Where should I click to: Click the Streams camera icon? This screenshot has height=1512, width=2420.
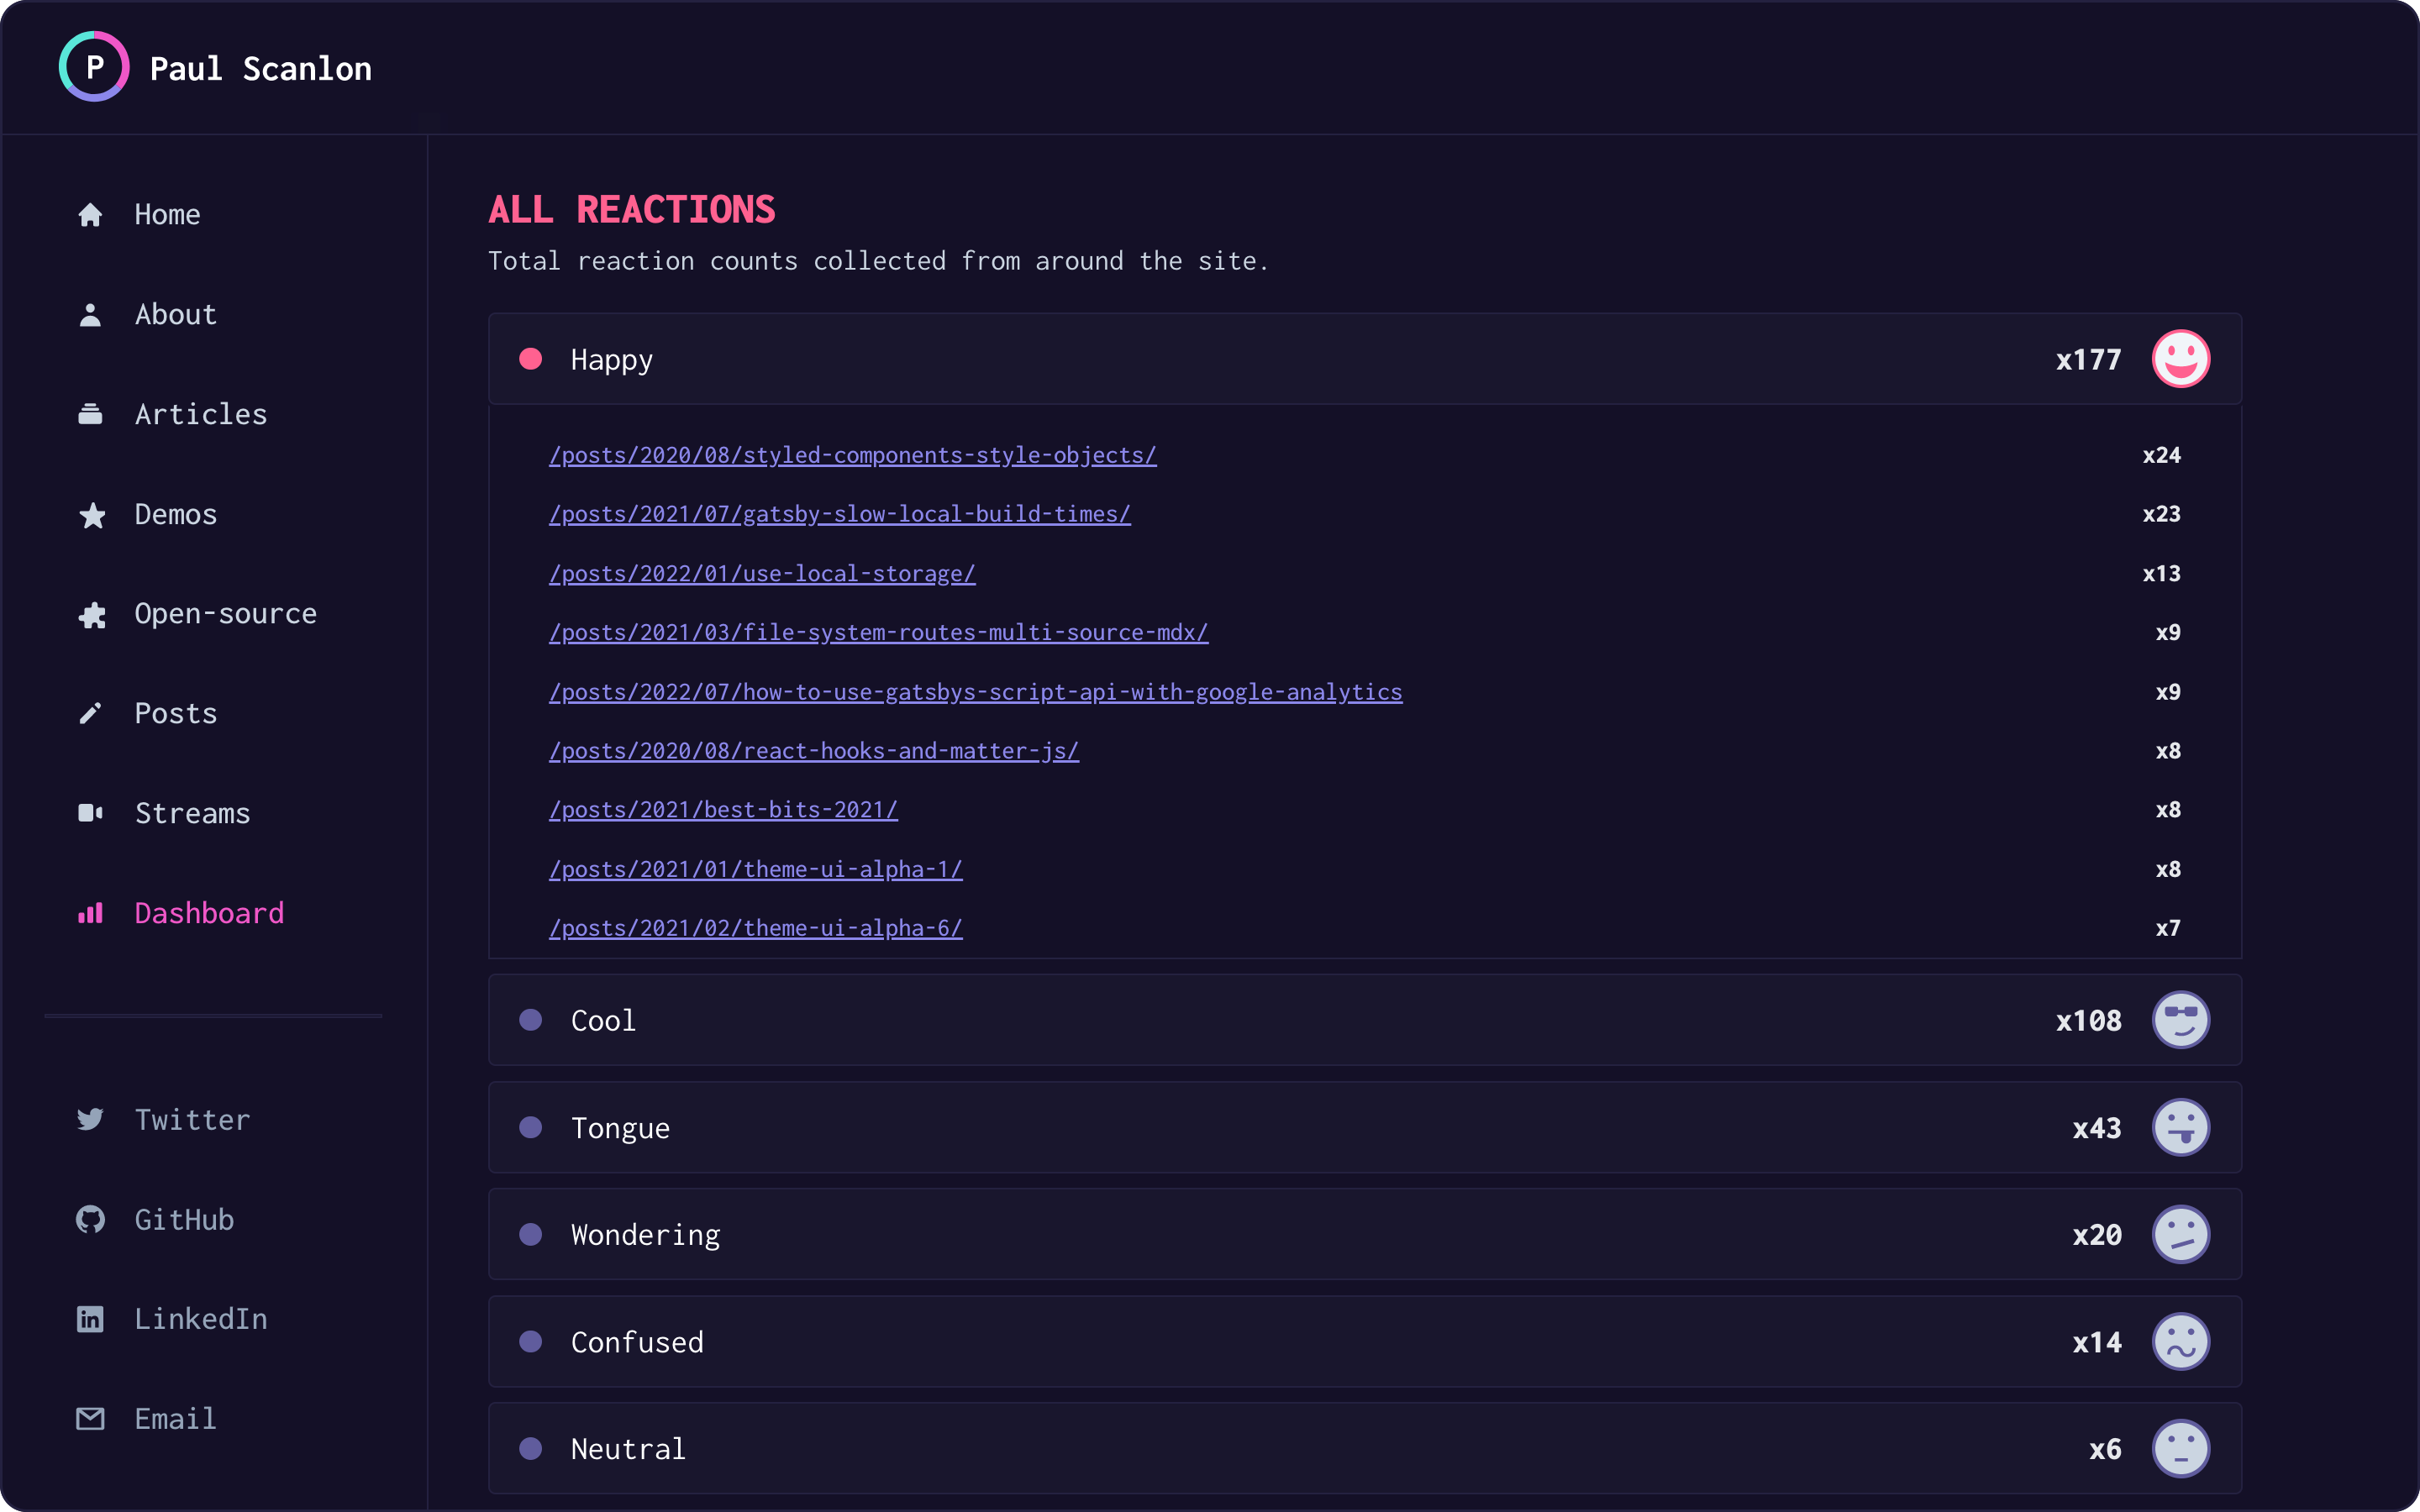(x=91, y=813)
